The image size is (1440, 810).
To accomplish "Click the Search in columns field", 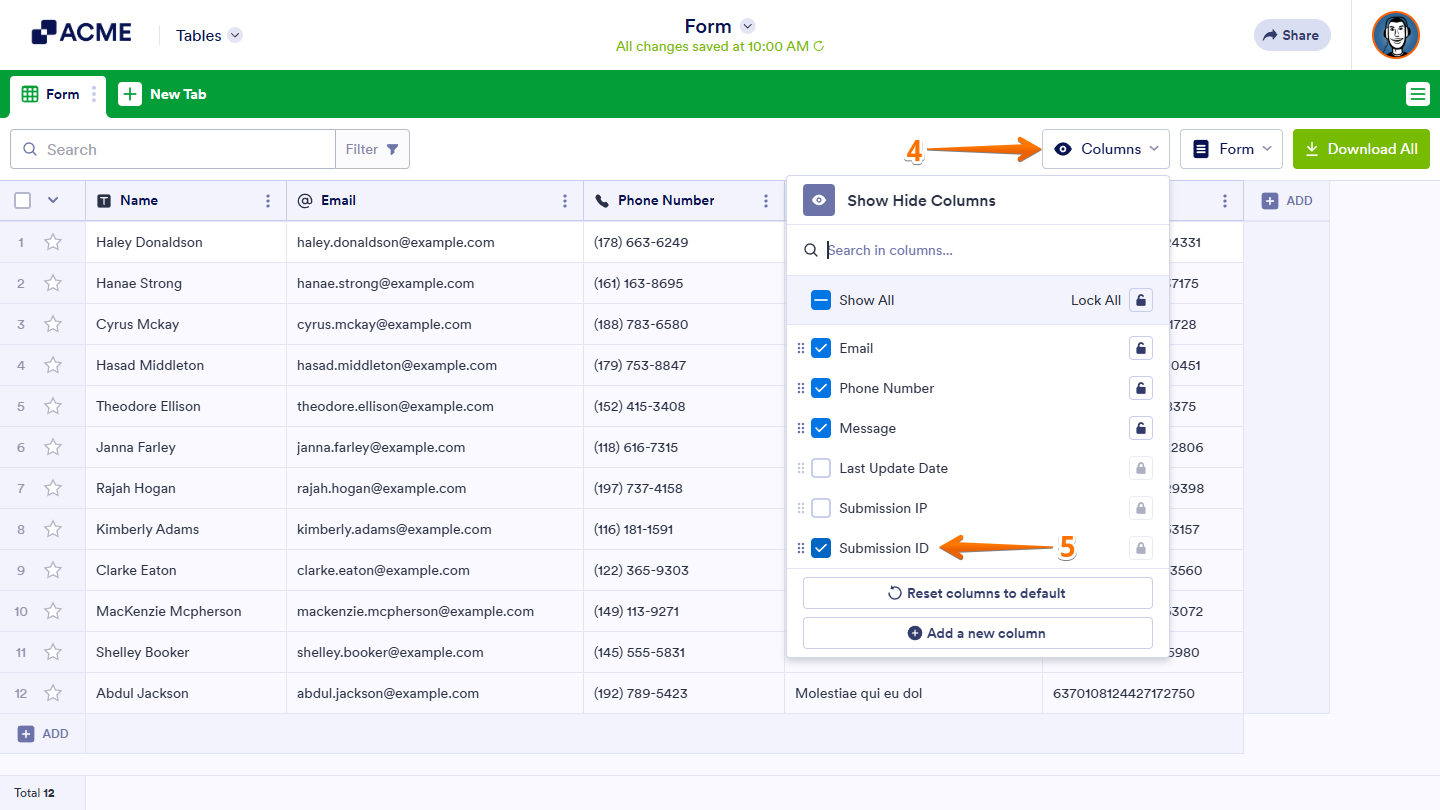I will click(x=990, y=250).
